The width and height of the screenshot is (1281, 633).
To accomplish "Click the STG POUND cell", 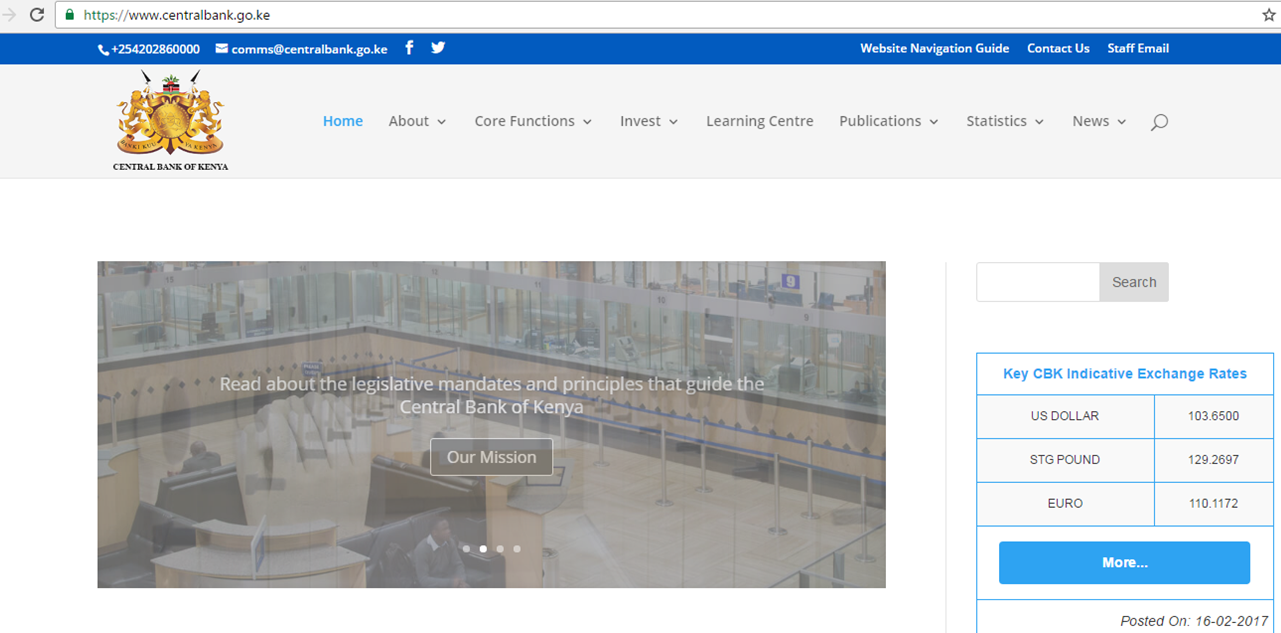I will coord(1065,460).
